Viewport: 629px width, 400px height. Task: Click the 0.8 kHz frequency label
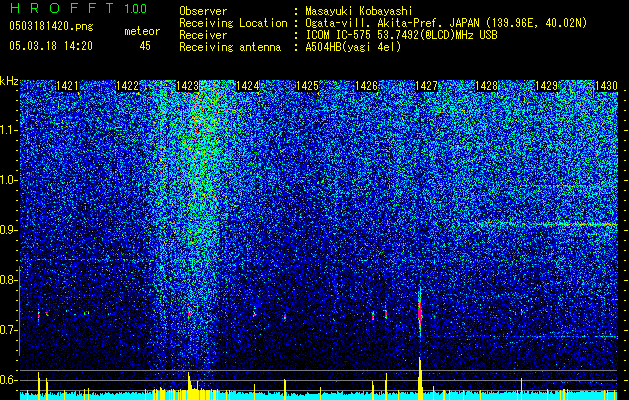tap(8, 280)
